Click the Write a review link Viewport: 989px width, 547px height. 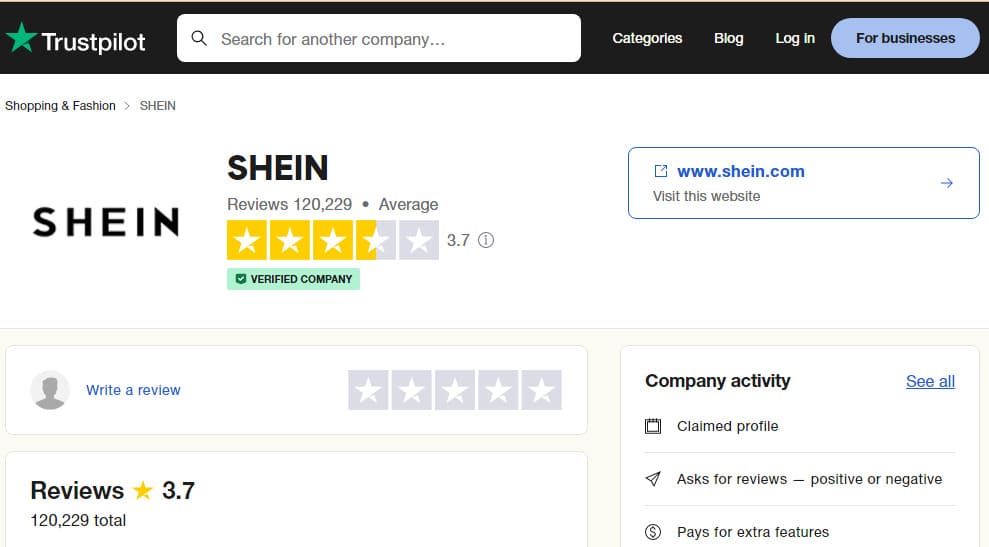133,390
